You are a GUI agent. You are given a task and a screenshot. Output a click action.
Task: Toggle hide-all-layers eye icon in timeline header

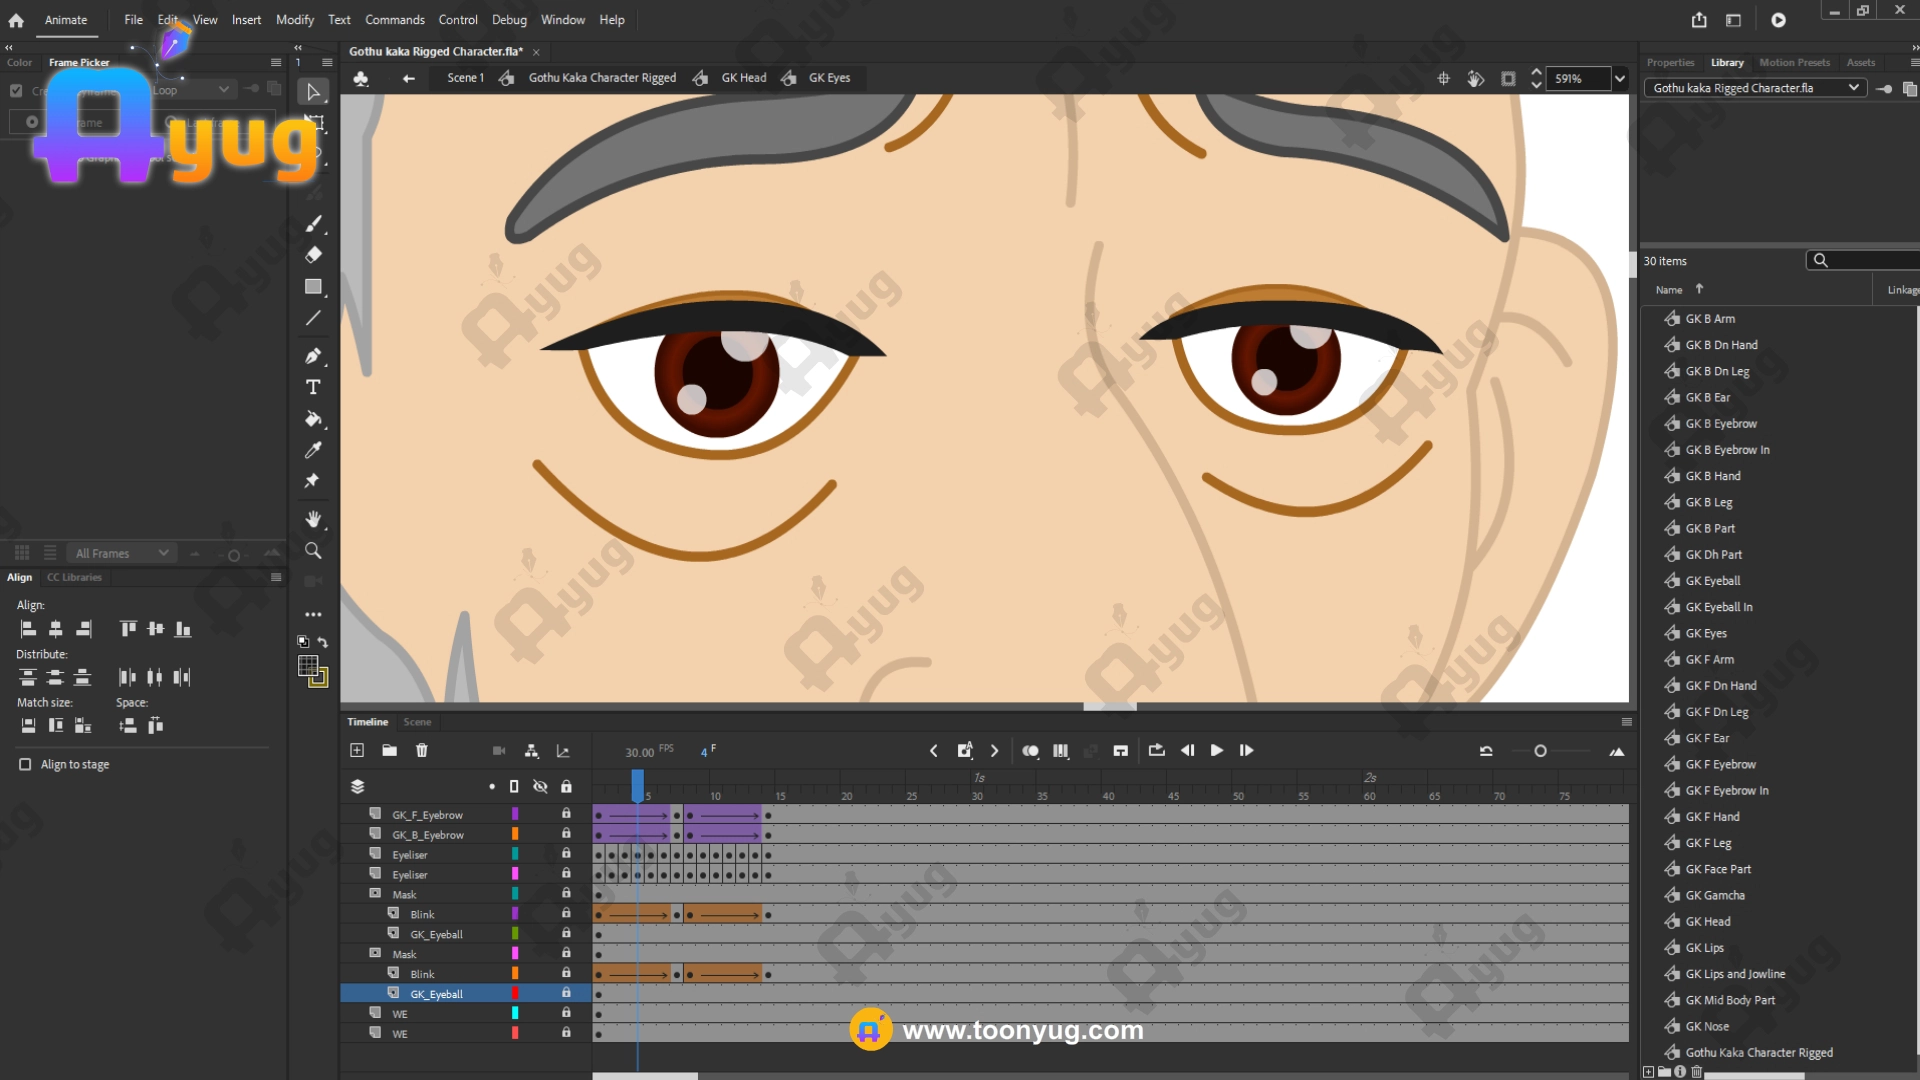[540, 787]
